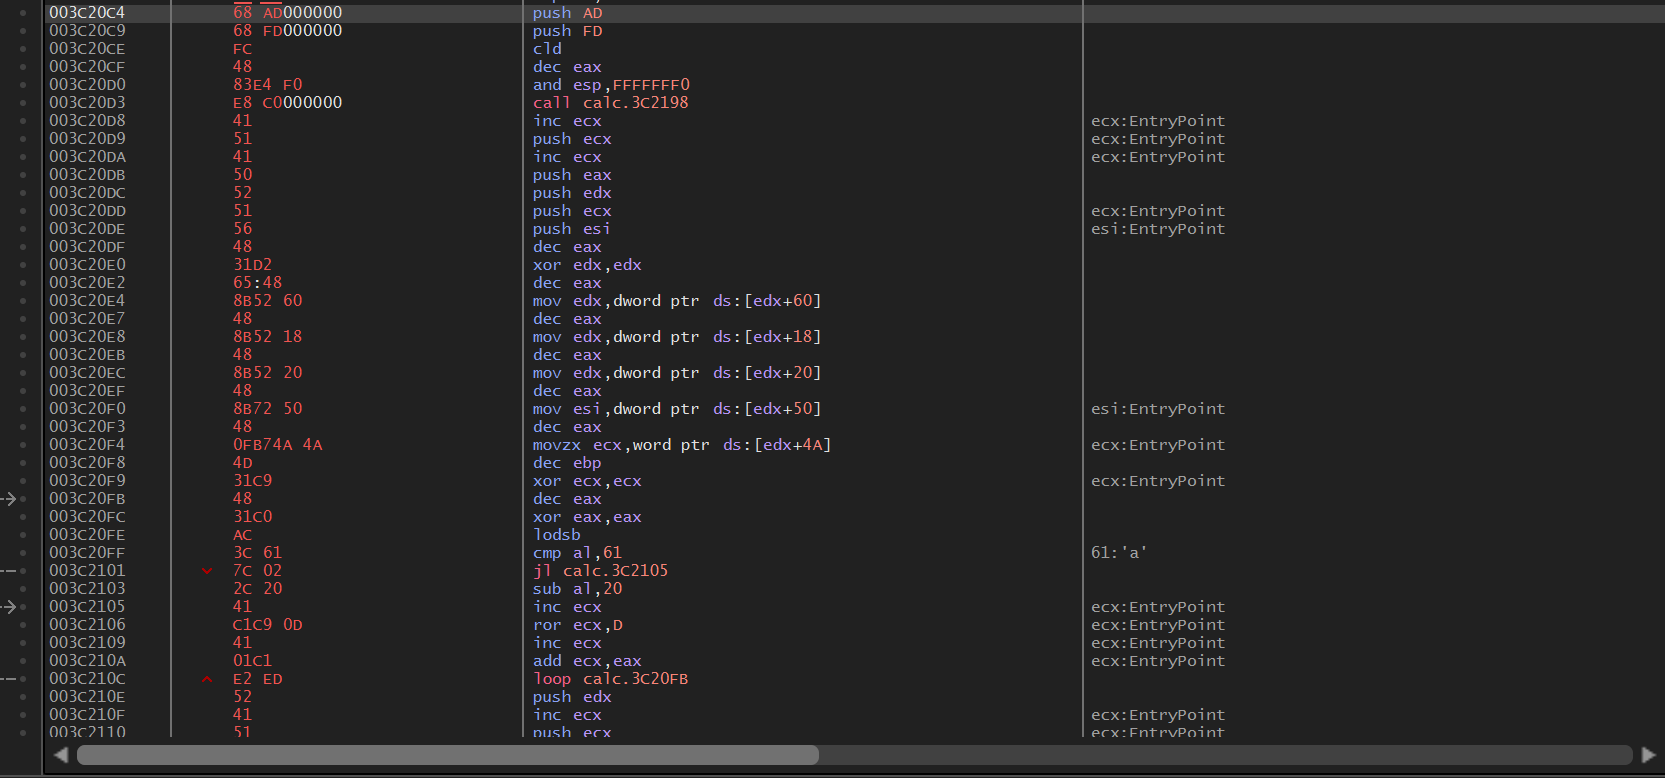
Task: Click the 'dec ebp' instruction
Action: click(567, 463)
